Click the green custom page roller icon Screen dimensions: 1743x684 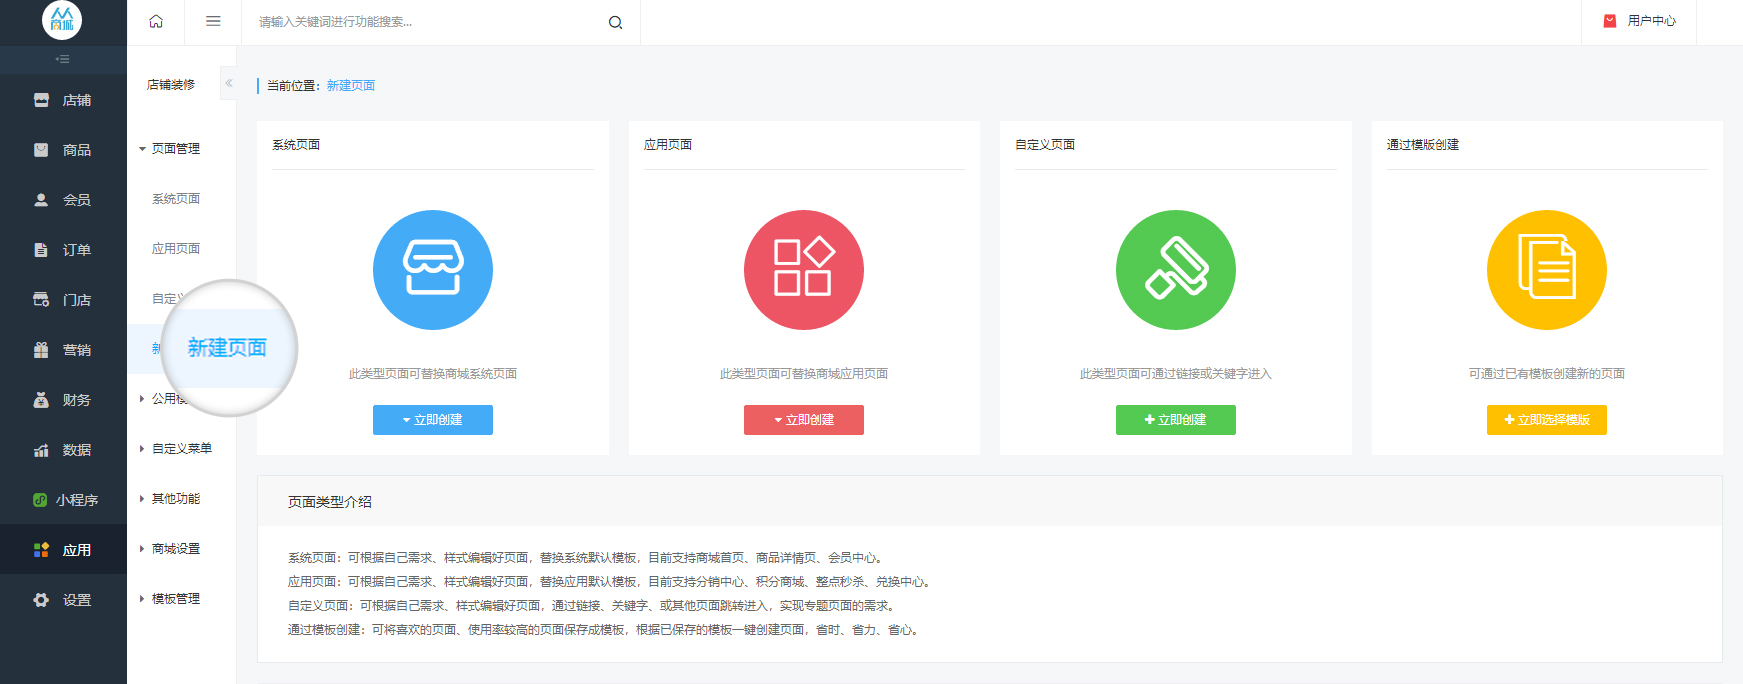(1175, 270)
